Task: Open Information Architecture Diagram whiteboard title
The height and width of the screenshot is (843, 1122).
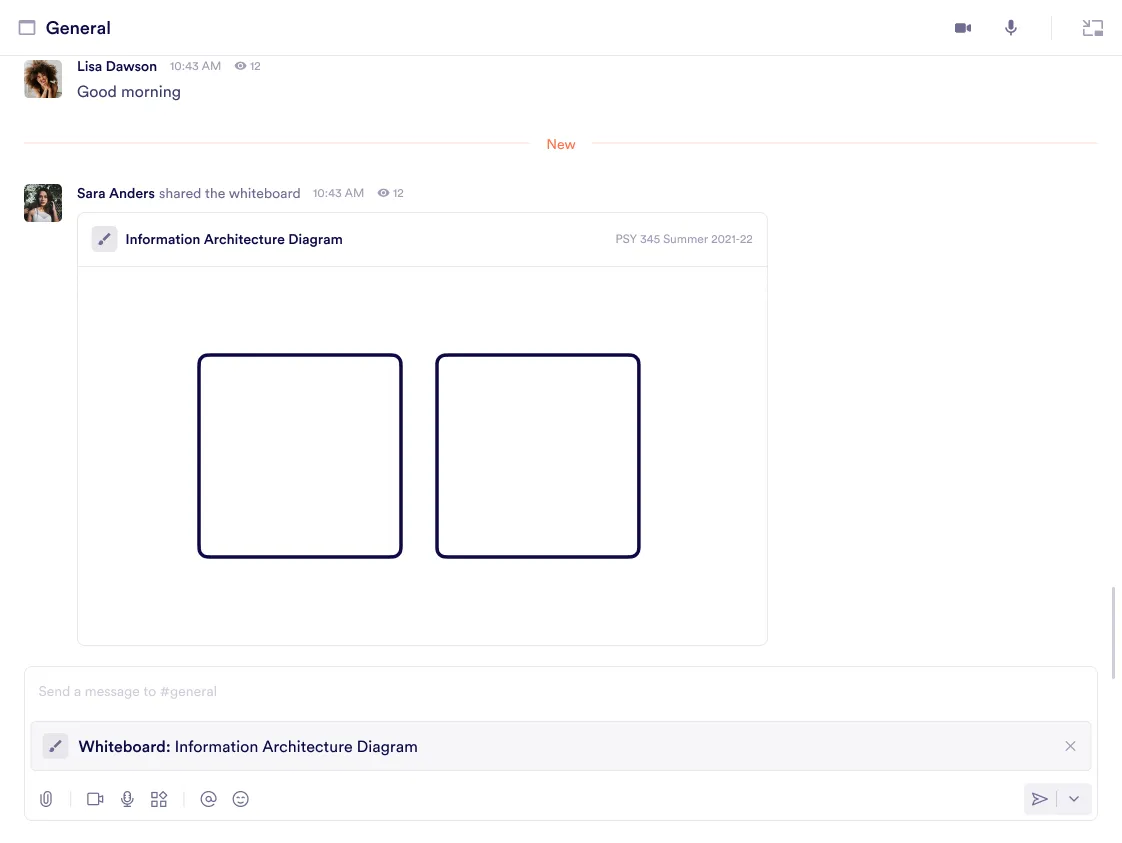Action: (x=233, y=239)
